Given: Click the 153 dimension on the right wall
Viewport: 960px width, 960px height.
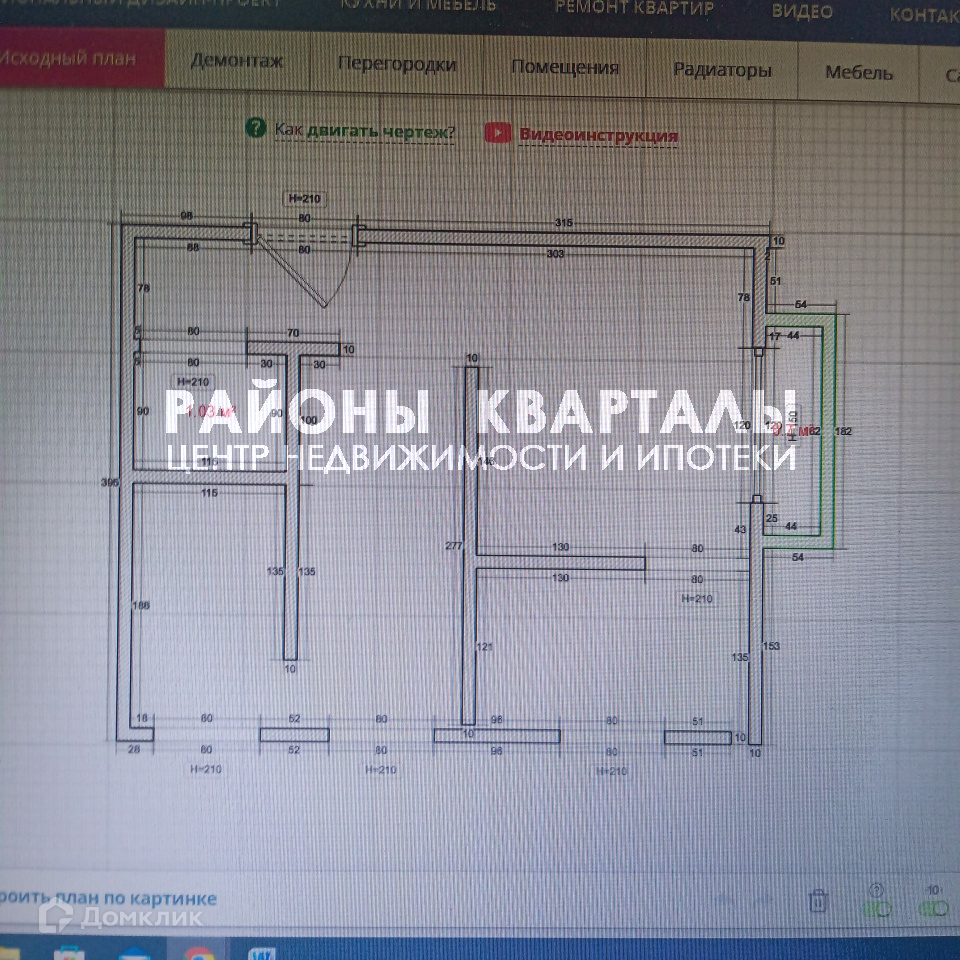Looking at the screenshot, I should click(771, 646).
